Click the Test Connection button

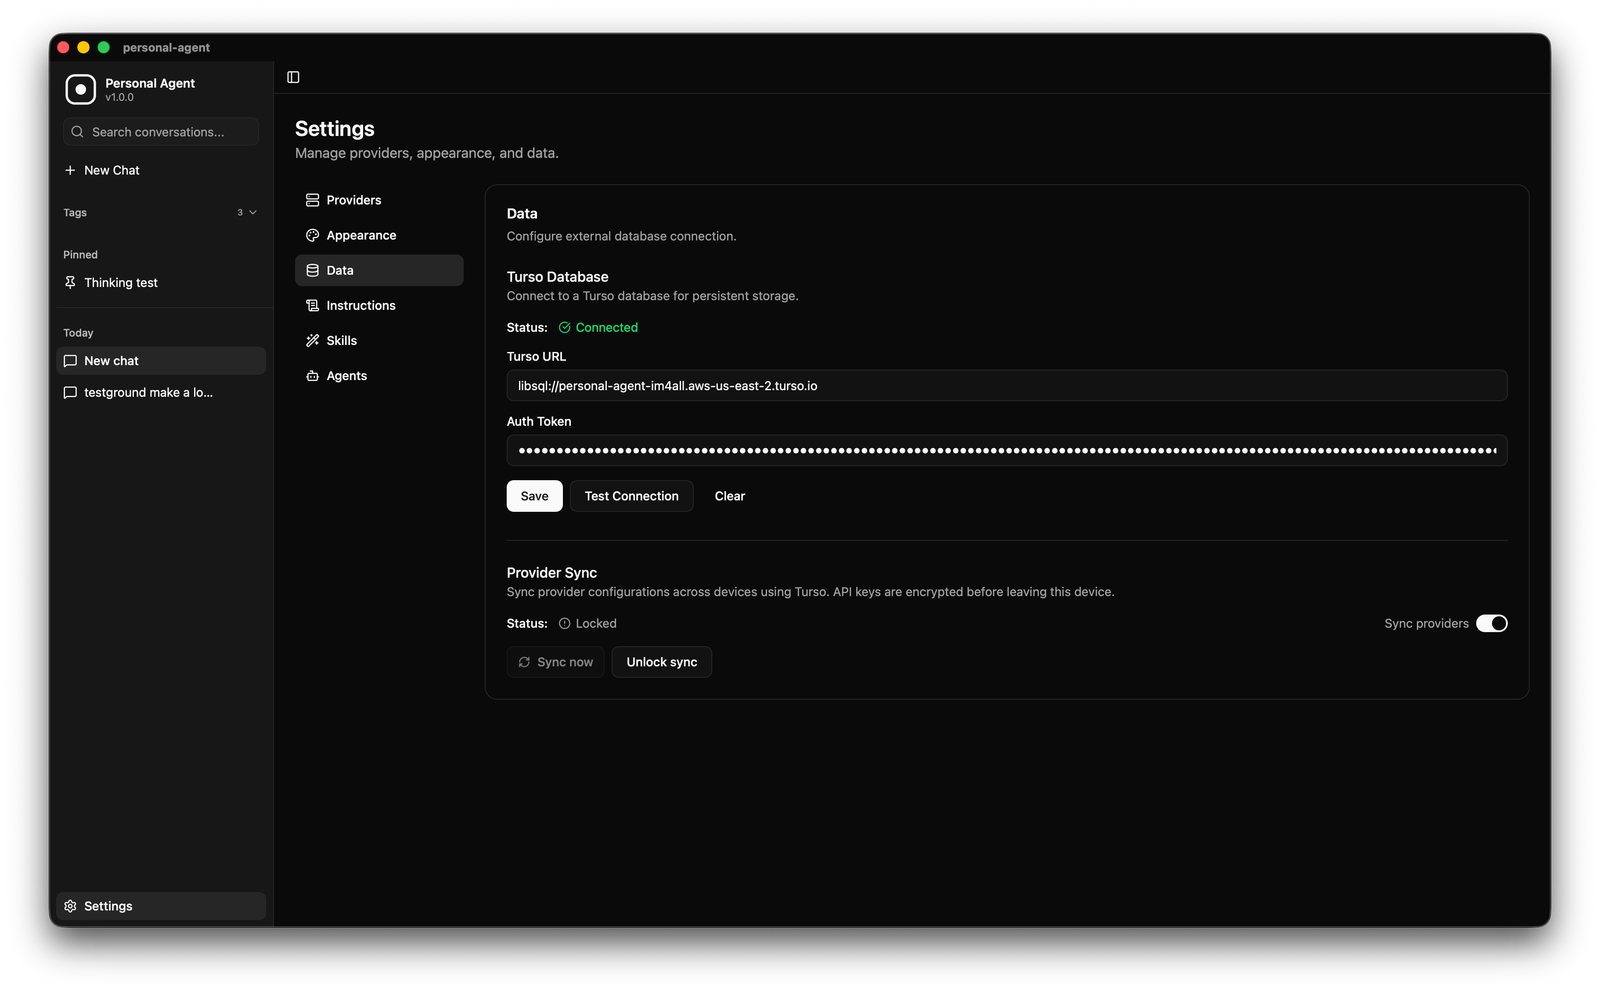pos(631,496)
